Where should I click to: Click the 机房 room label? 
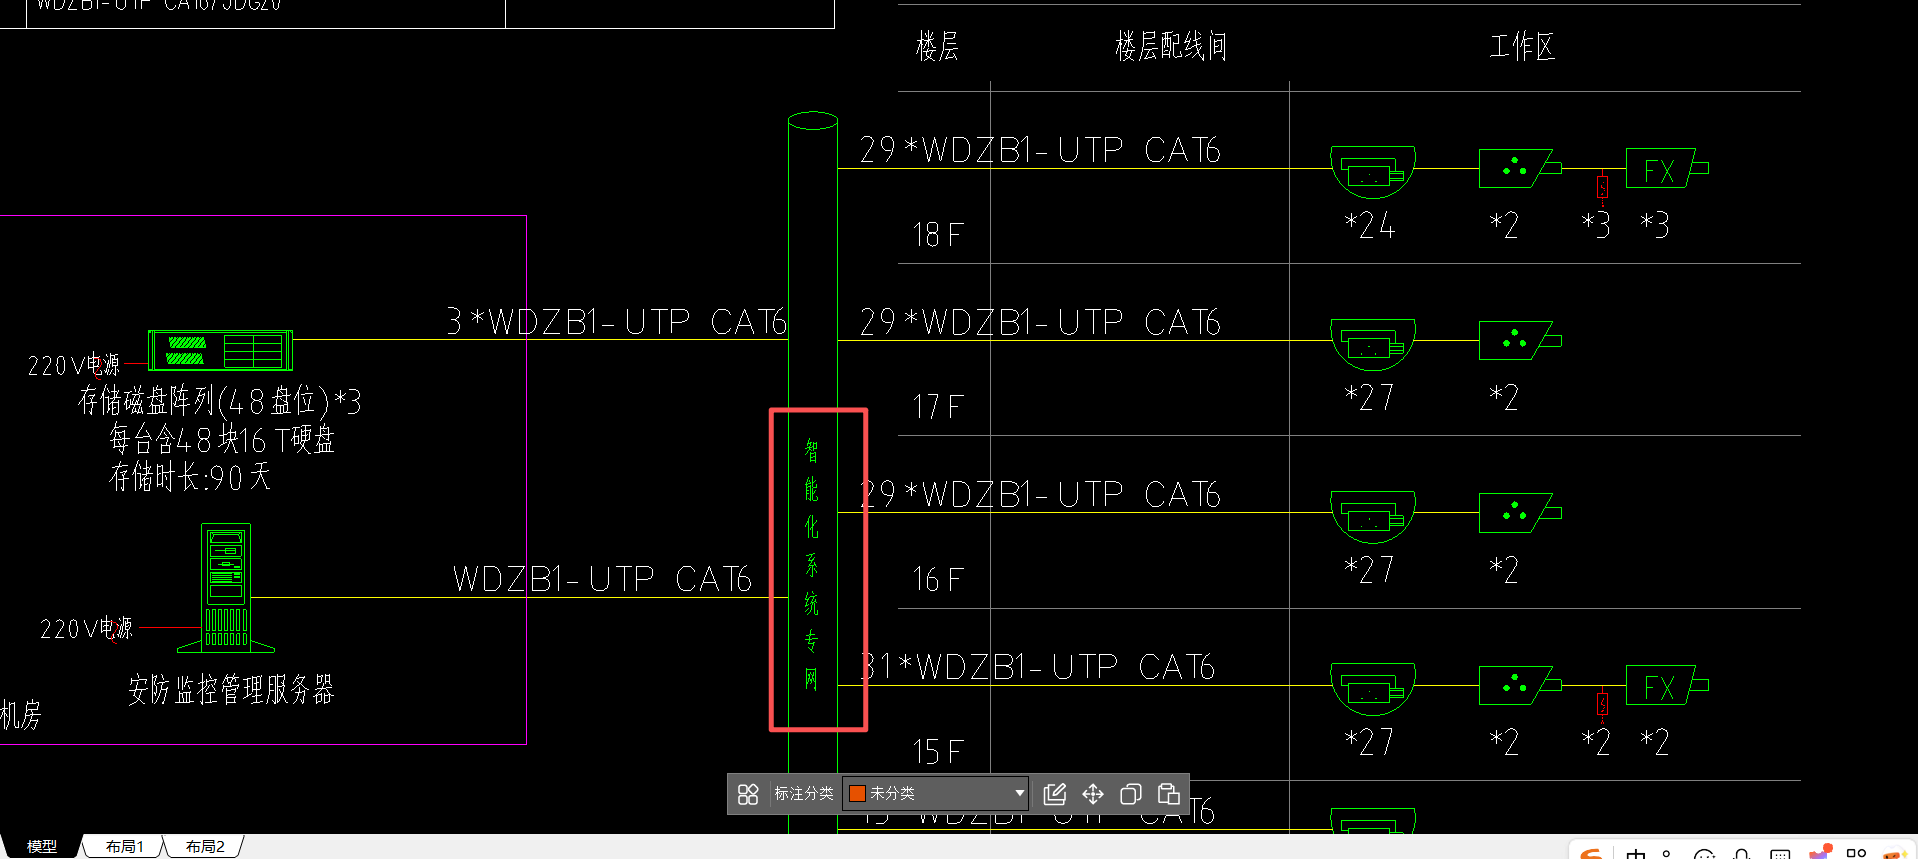click(x=21, y=715)
